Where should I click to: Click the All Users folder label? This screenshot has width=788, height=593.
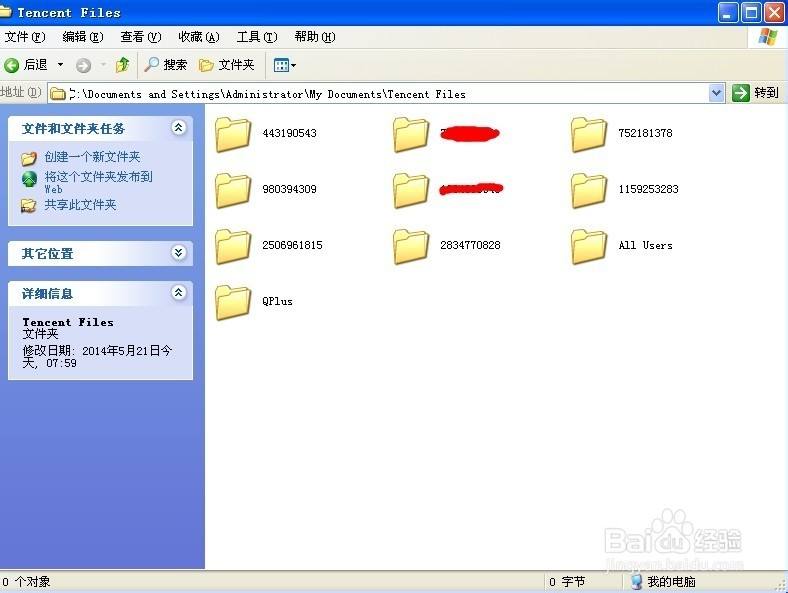point(645,245)
